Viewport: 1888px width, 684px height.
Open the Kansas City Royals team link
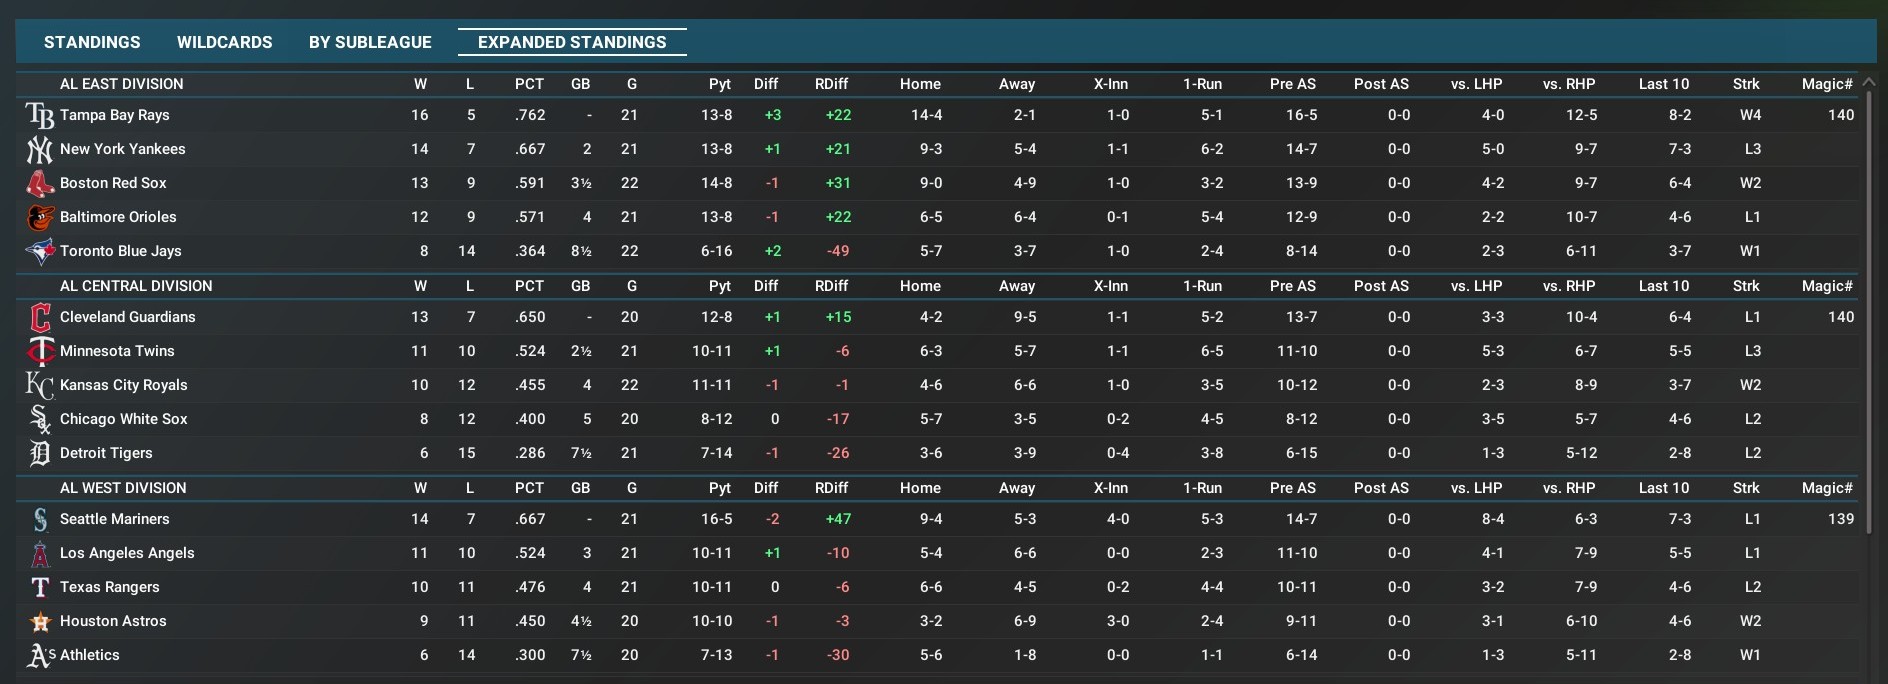pyautogui.click(x=123, y=385)
